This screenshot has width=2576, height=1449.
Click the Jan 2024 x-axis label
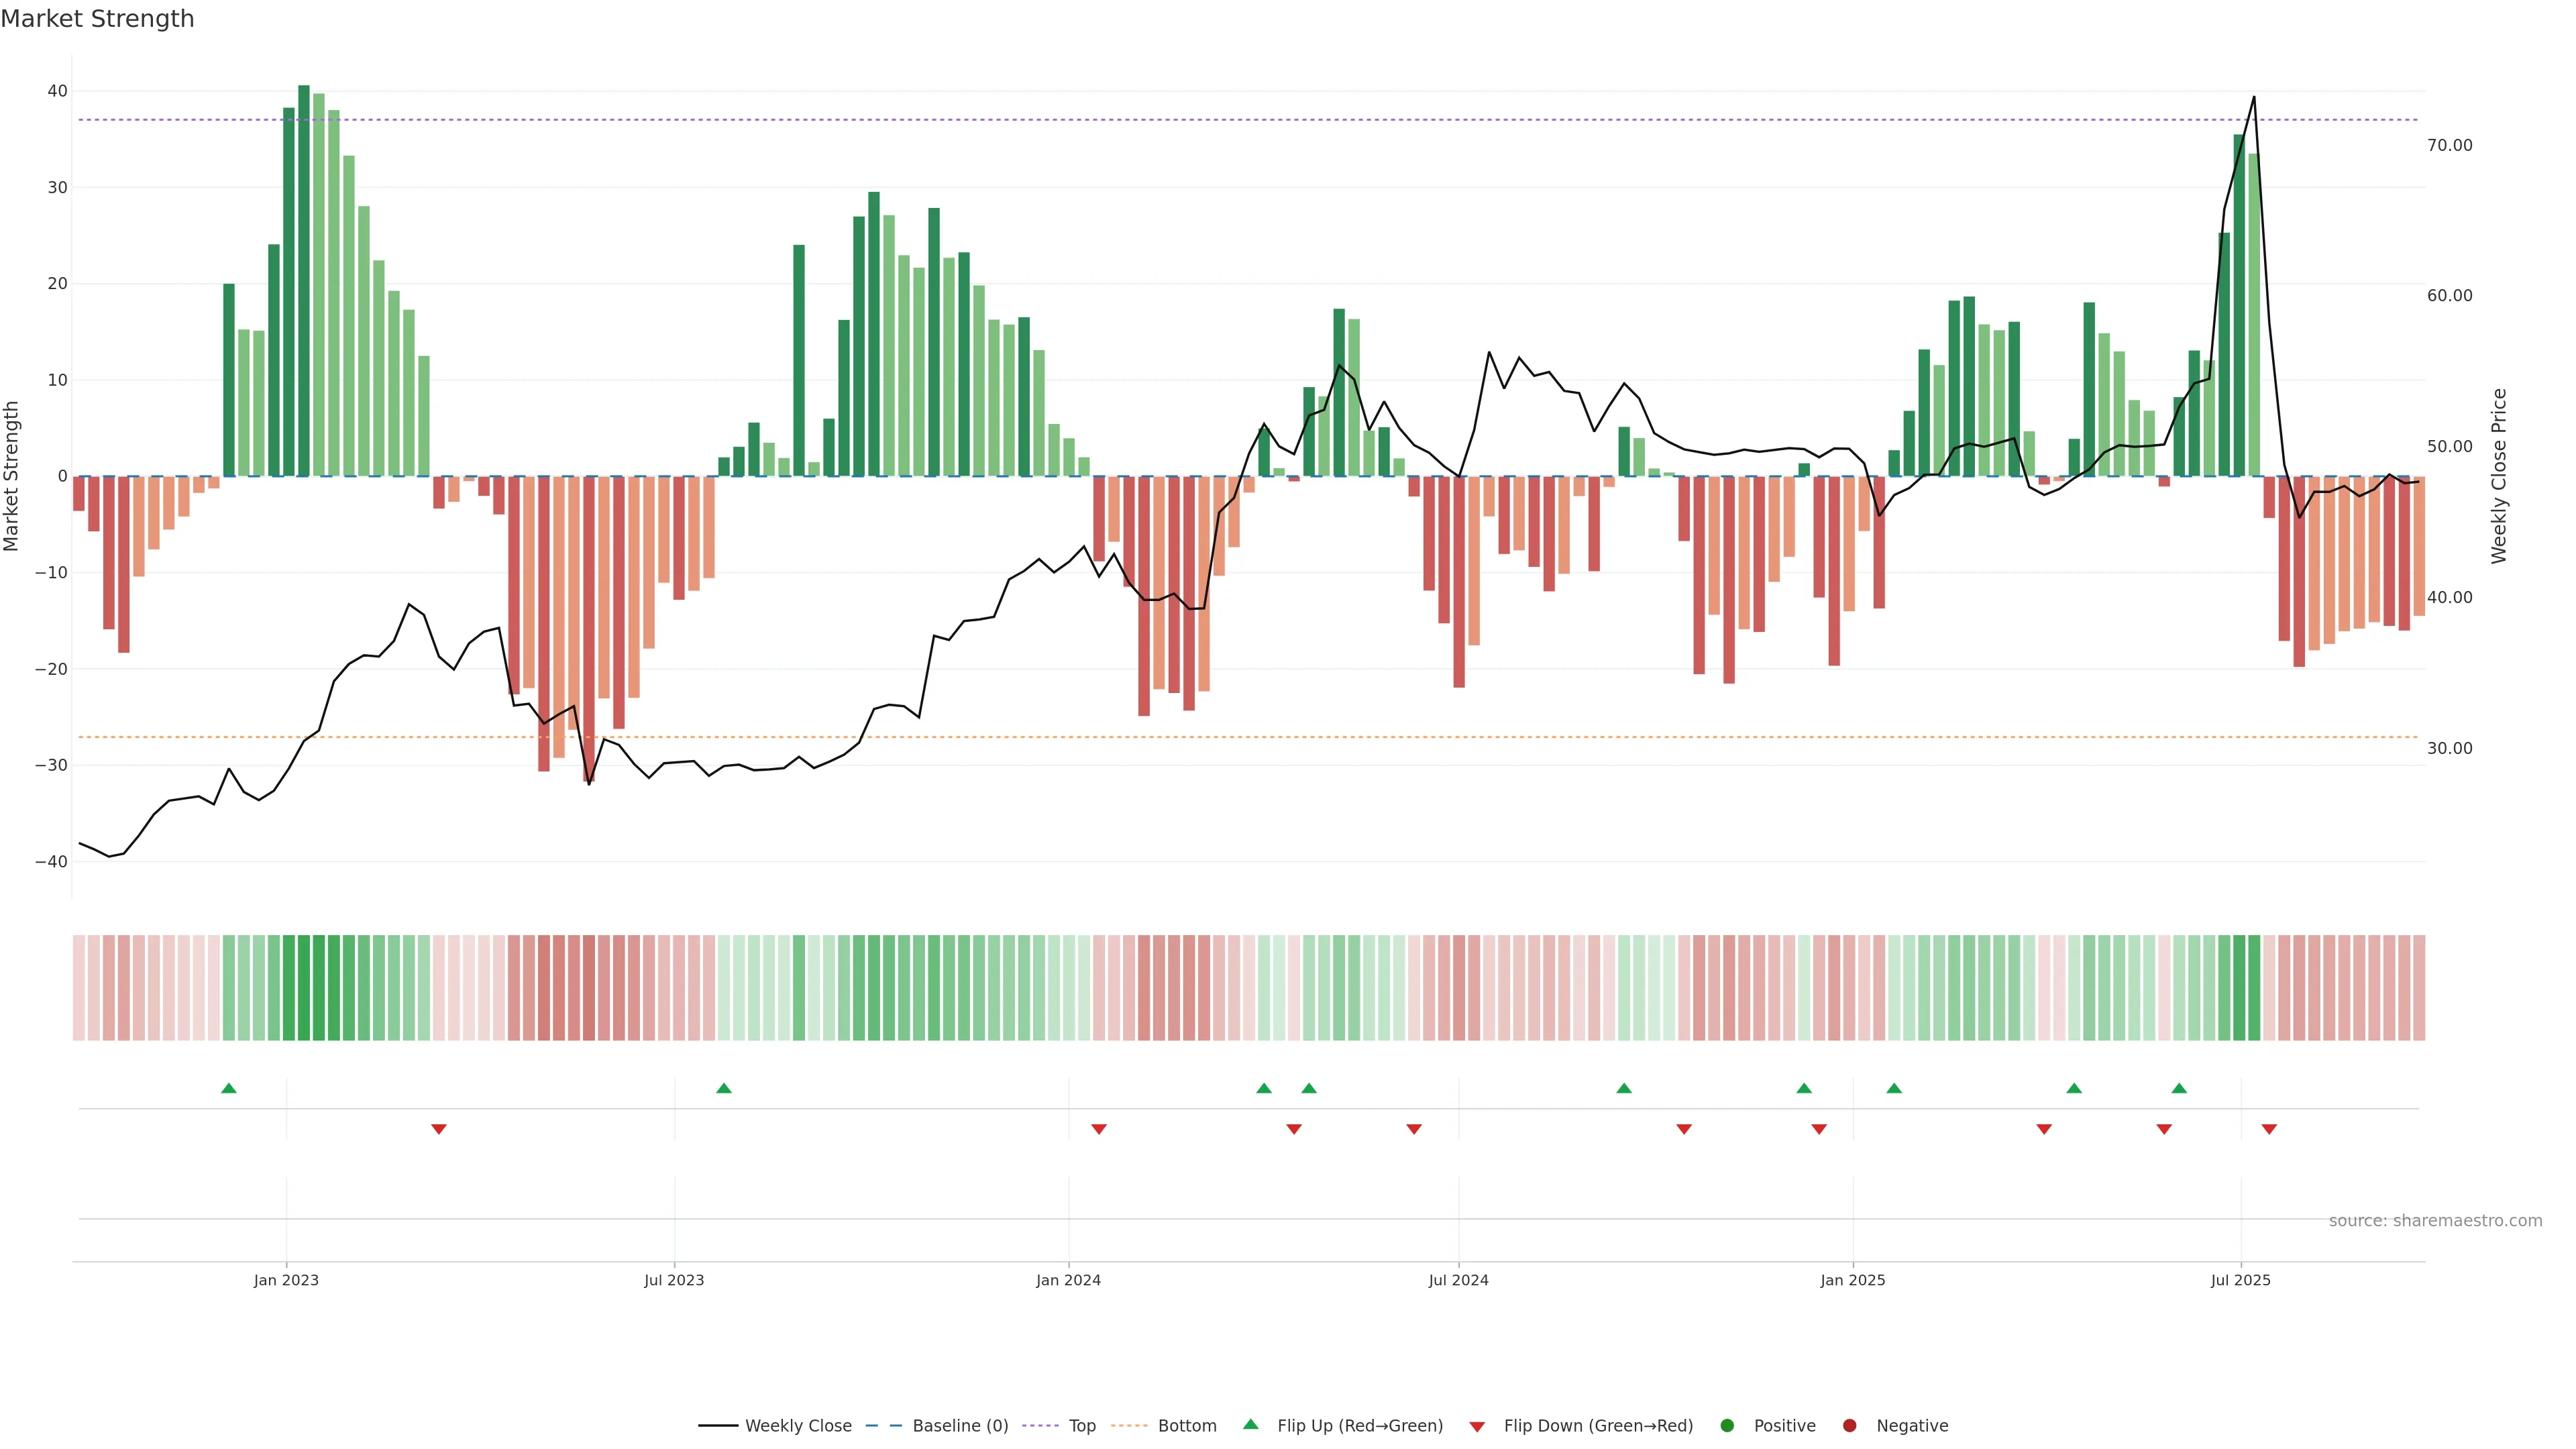click(1068, 1280)
